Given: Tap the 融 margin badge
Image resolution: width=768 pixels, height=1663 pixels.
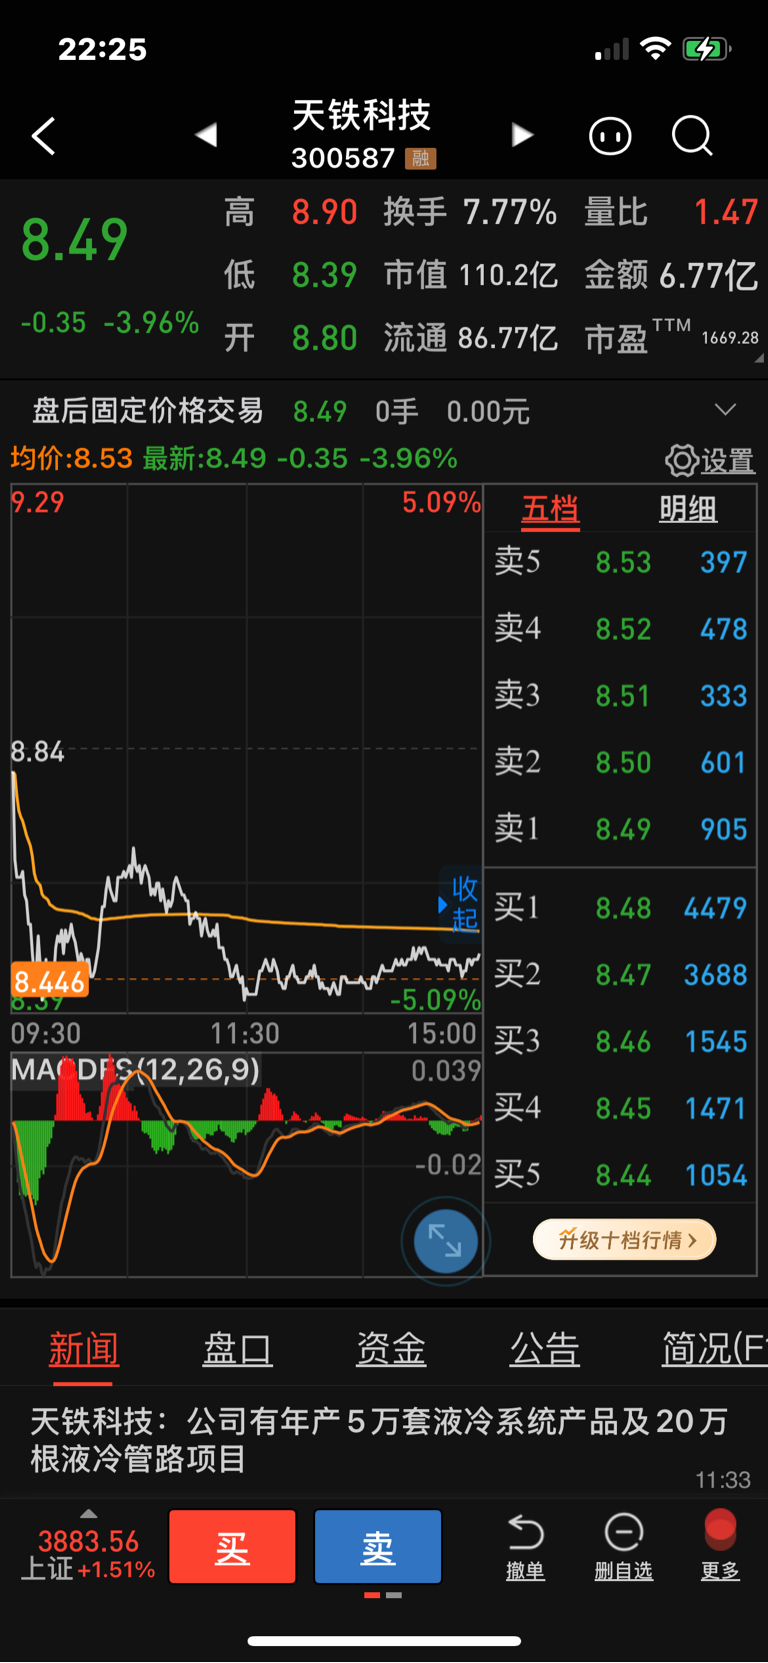Looking at the screenshot, I should [421, 158].
